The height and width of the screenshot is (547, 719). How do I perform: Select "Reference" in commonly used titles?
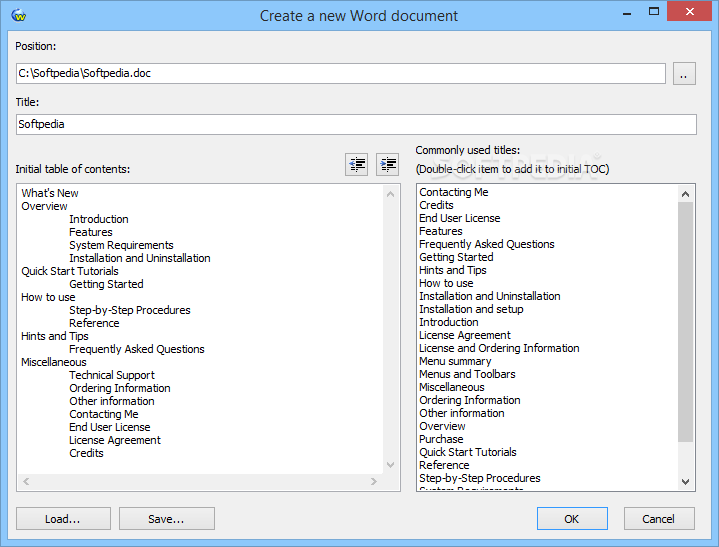point(444,465)
